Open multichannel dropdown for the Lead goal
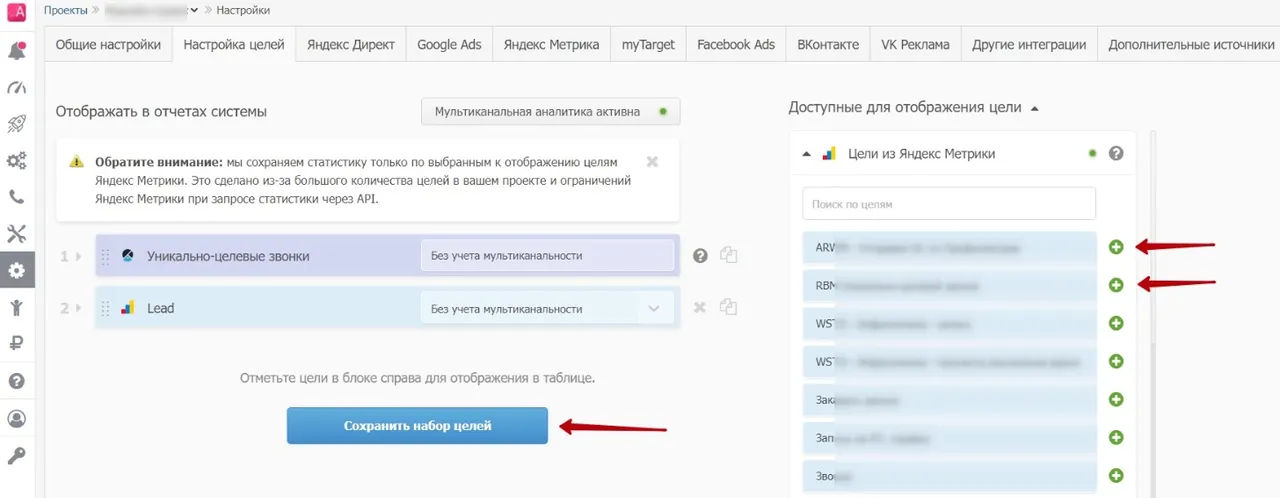This screenshot has height=498, width=1280. pos(547,309)
